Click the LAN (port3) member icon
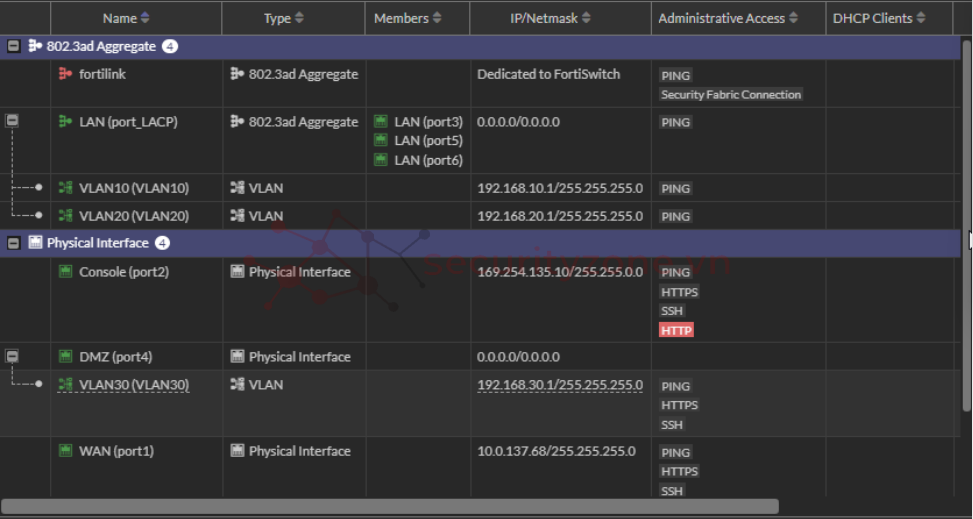The height and width of the screenshot is (519, 973). (x=381, y=122)
